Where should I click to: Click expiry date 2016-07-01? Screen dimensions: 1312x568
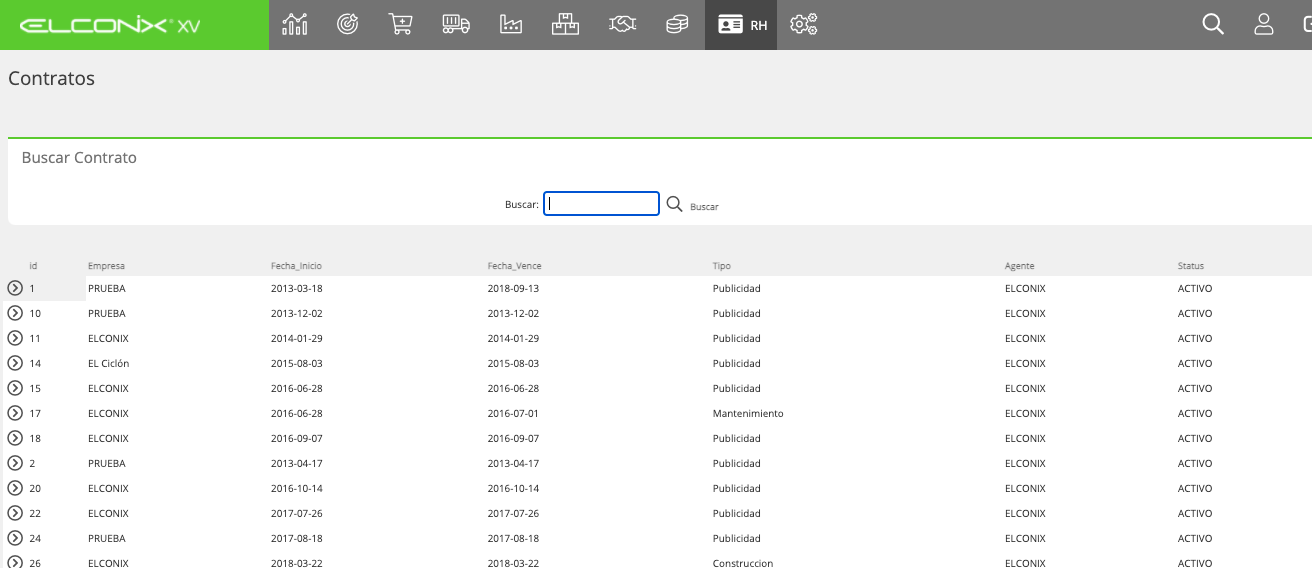tap(513, 413)
